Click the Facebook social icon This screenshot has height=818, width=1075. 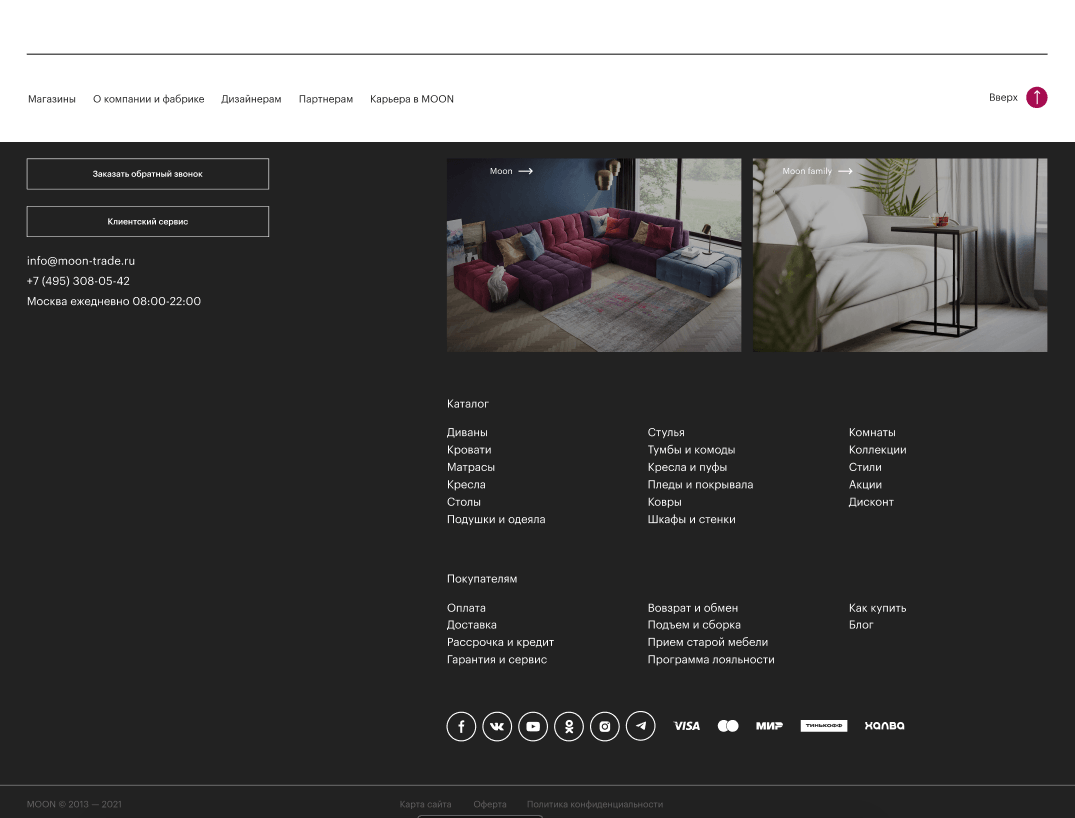click(461, 727)
